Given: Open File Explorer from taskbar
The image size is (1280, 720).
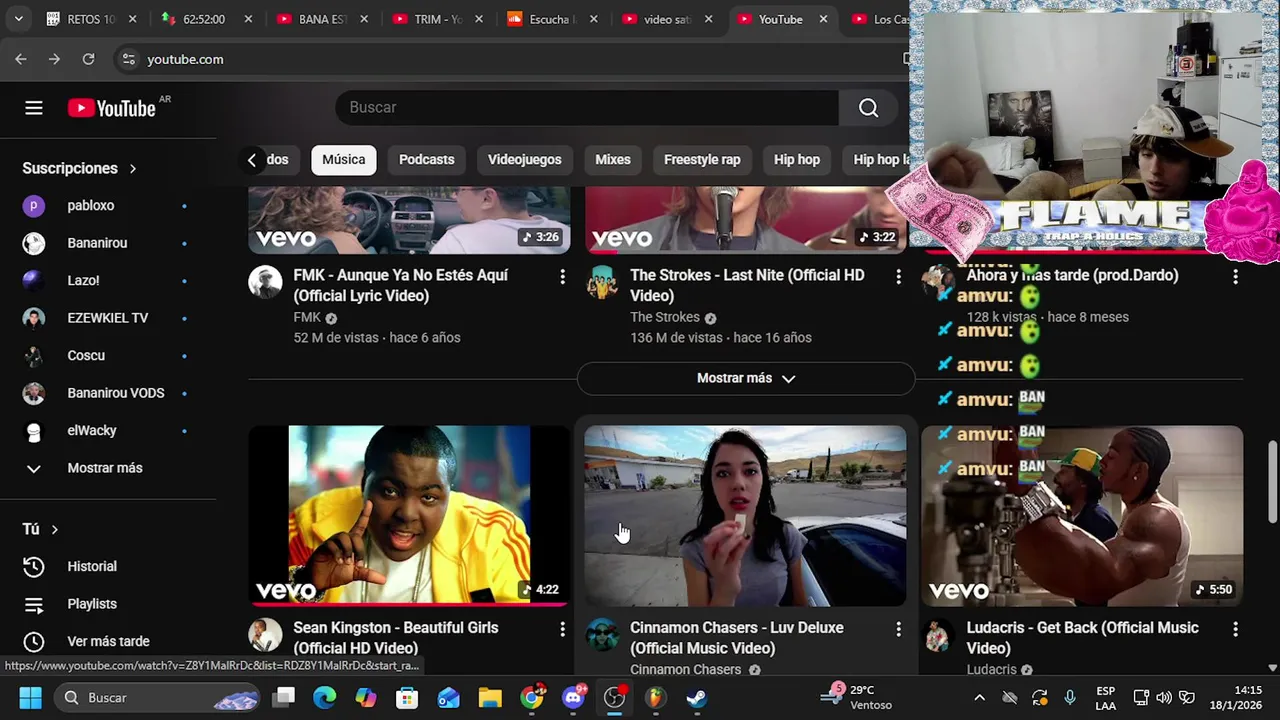Looking at the screenshot, I should point(490,698).
